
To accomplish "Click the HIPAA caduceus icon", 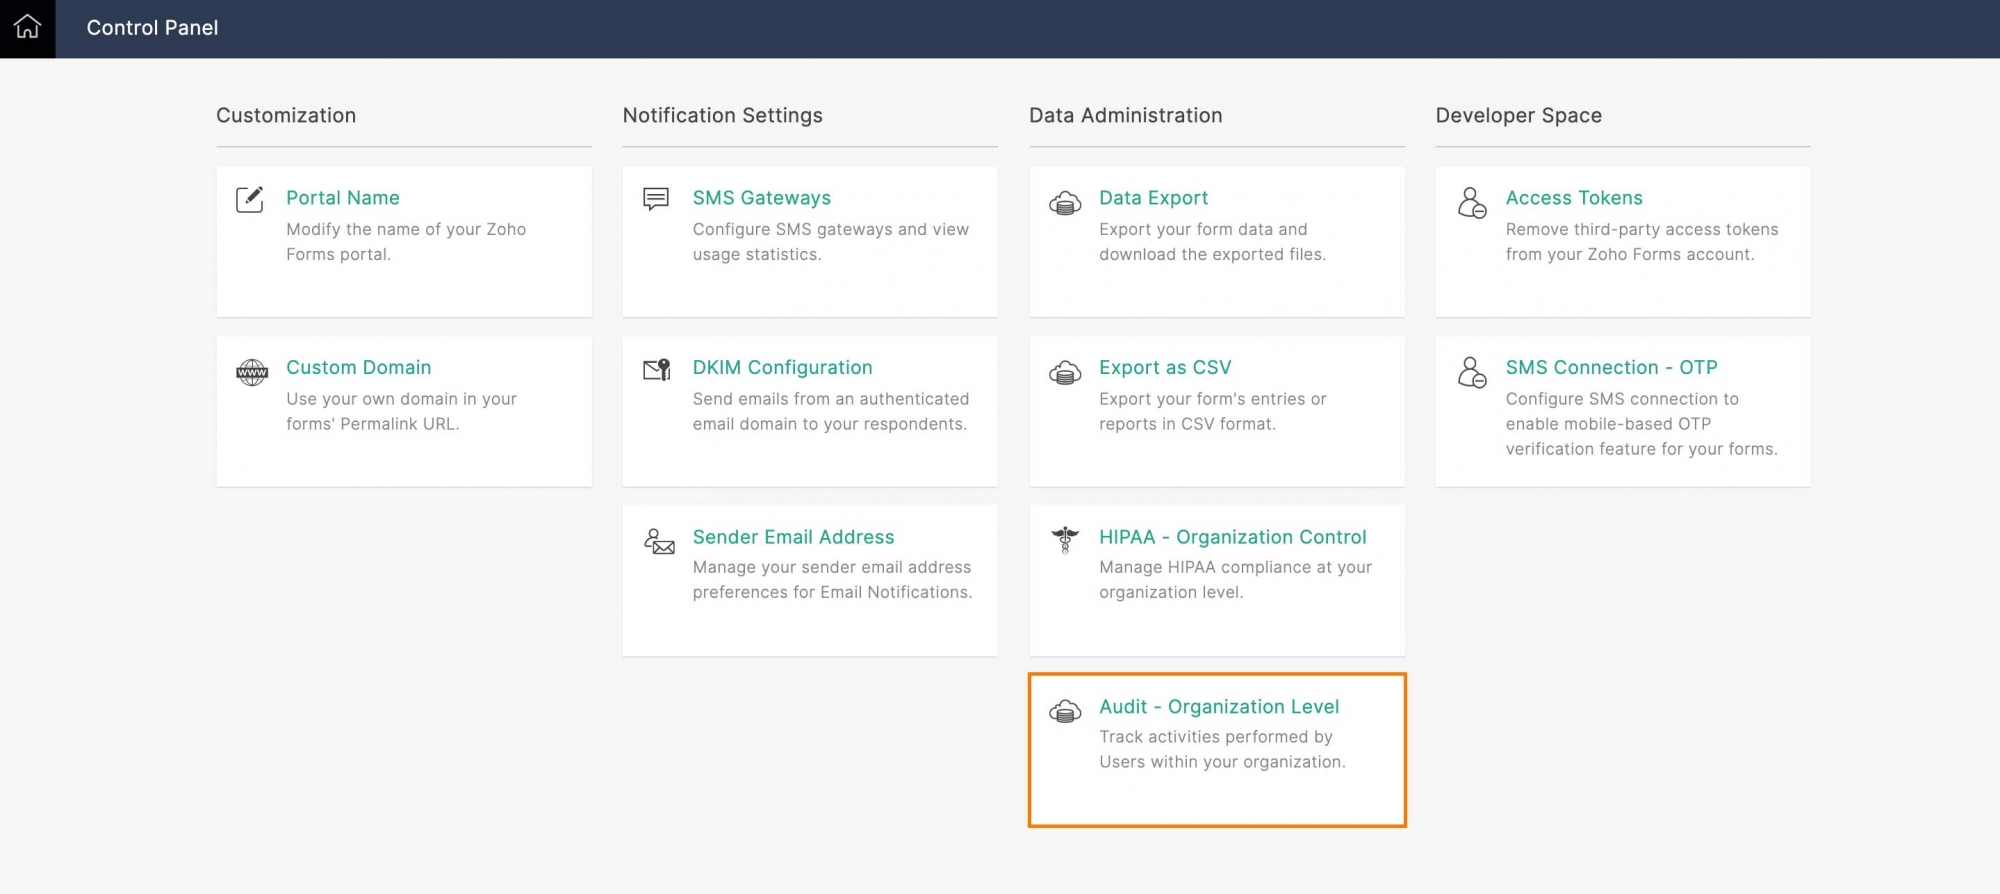I will click(x=1065, y=540).
